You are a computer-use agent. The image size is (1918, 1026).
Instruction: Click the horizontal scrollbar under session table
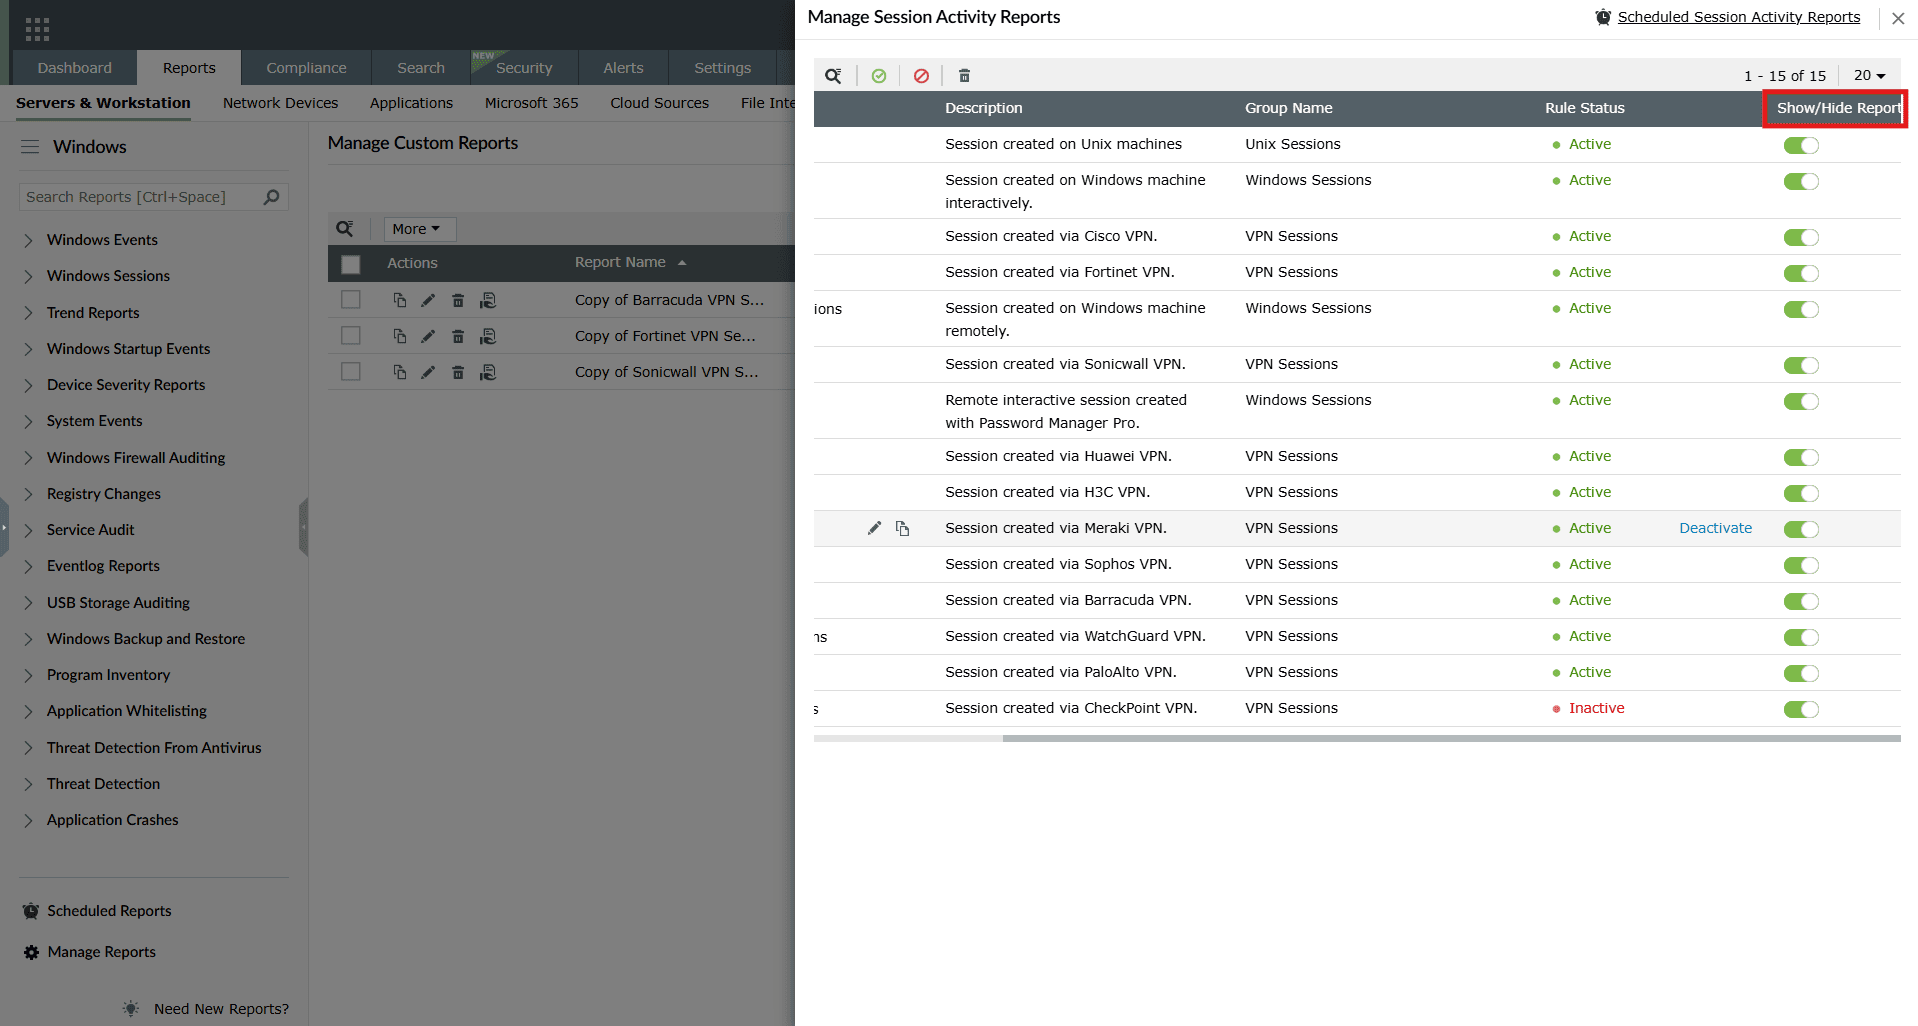pos(1451,739)
